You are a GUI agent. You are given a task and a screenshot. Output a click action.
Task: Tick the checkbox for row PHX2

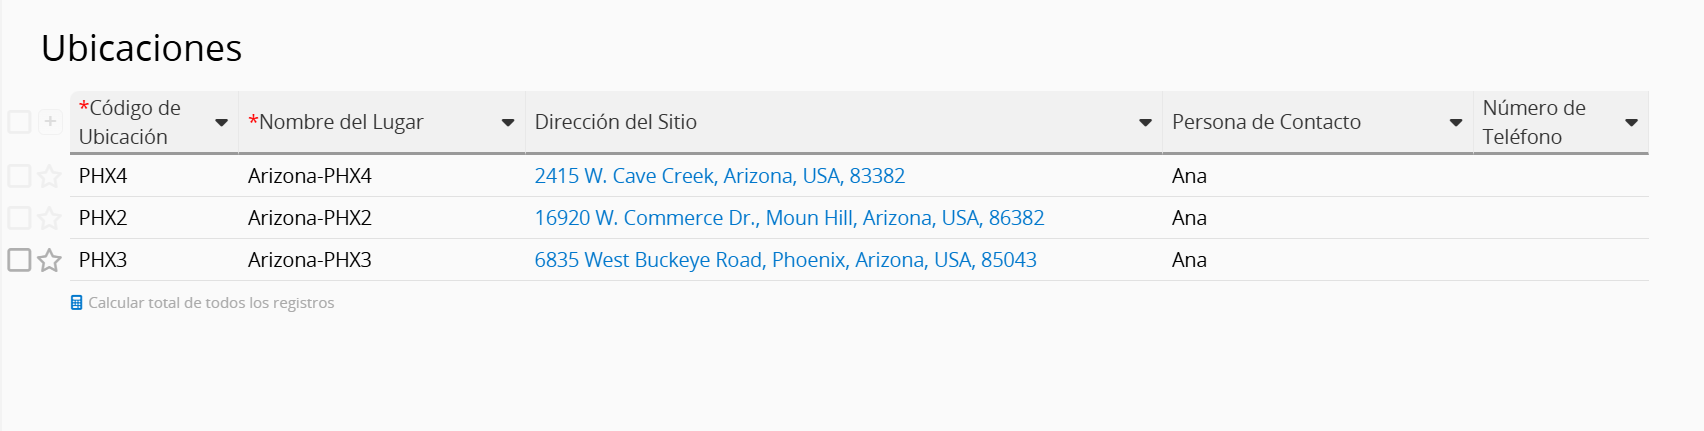(19, 218)
